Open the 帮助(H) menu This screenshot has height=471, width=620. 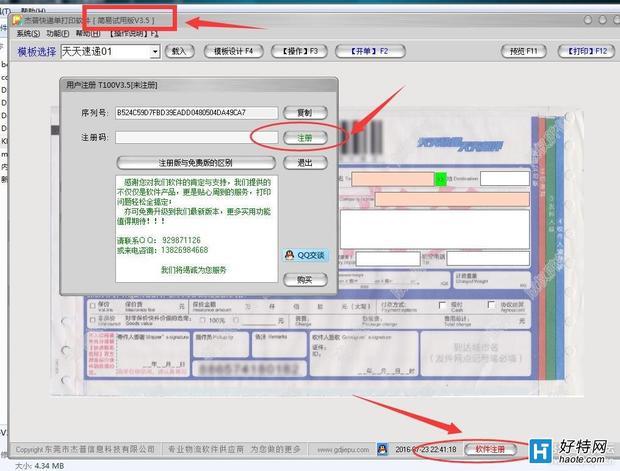pyautogui.click(x=87, y=34)
